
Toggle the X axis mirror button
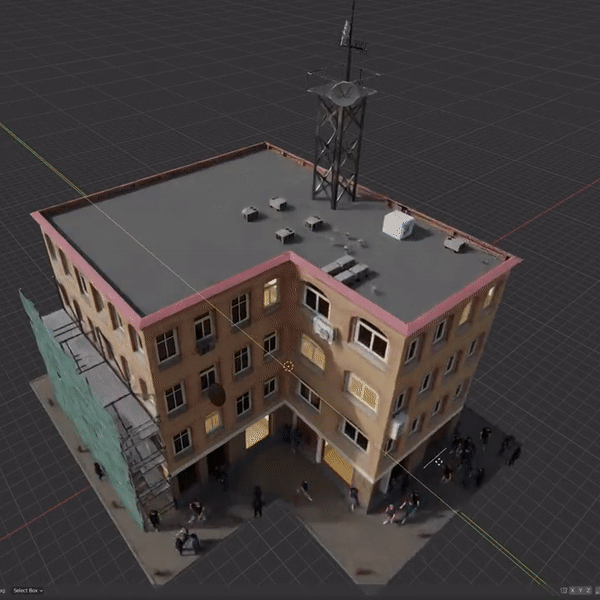tap(572, 590)
